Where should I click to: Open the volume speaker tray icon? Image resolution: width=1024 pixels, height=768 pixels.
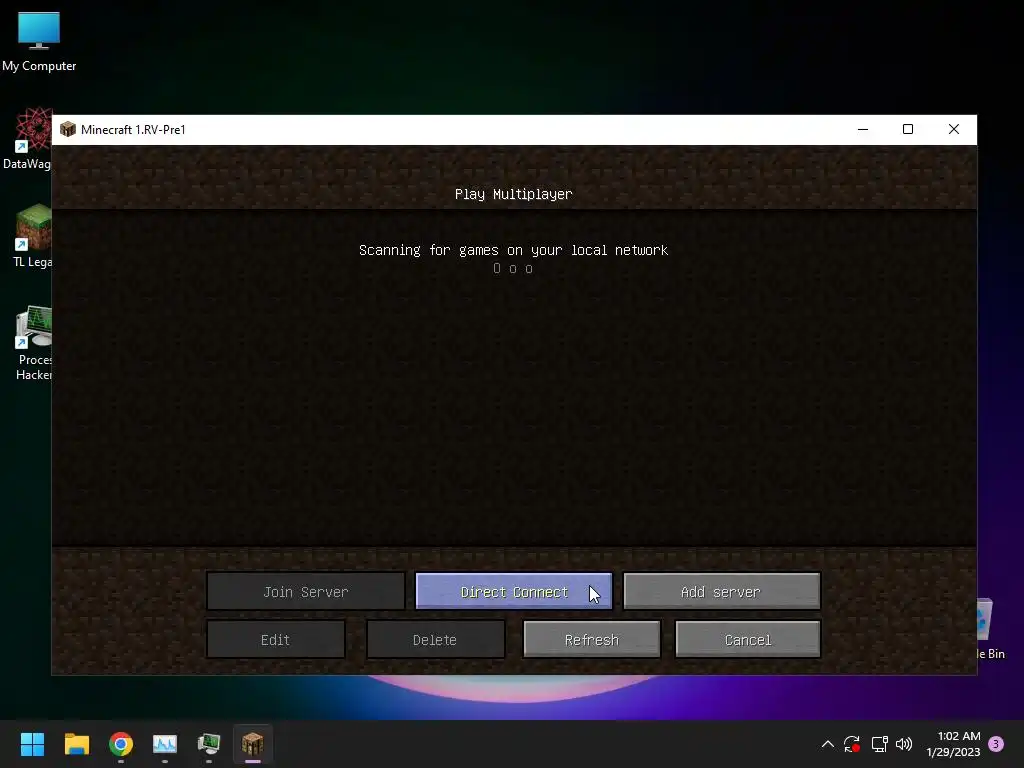tap(904, 744)
